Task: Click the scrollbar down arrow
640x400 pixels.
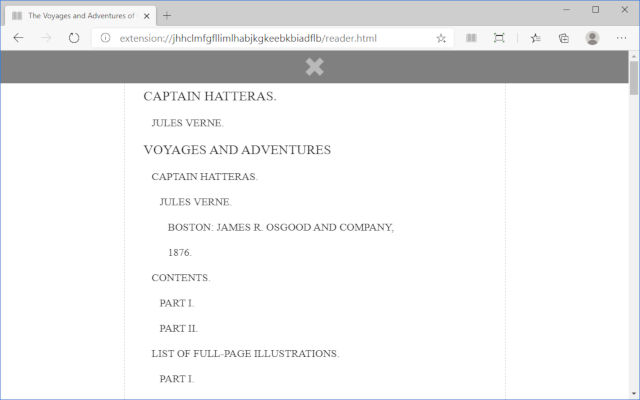Action: click(x=633, y=394)
